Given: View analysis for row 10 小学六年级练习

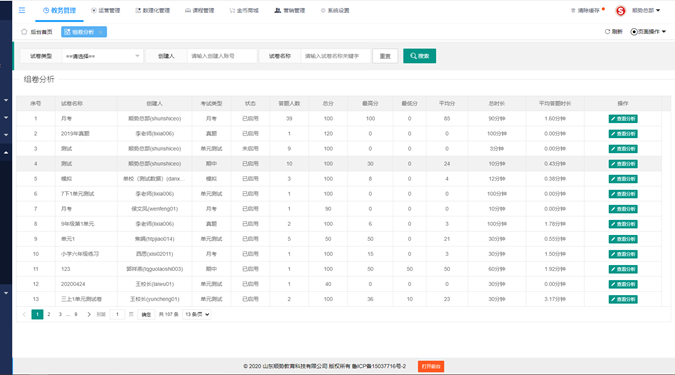Looking at the screenshot, I should point(623,254).
